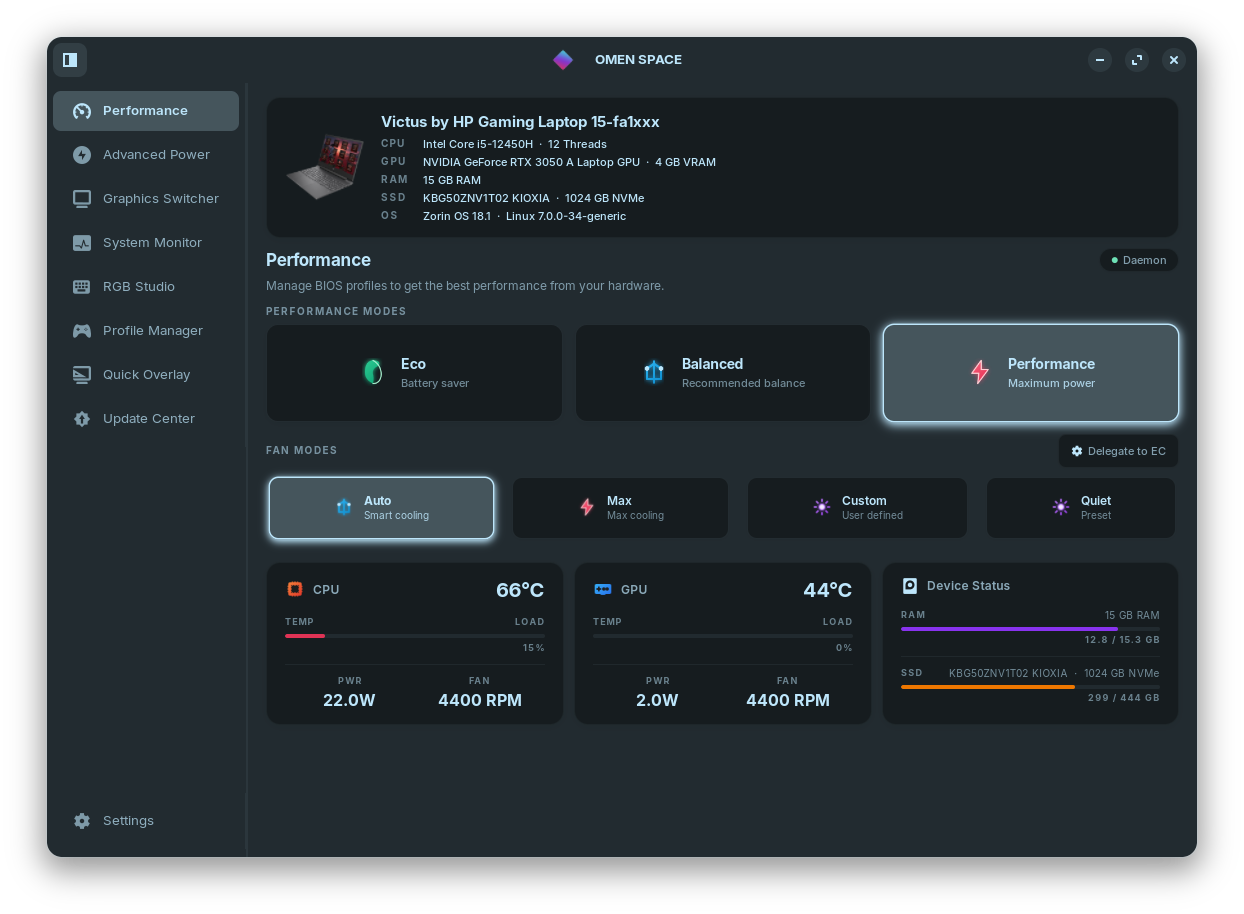1244x914 pixels.
Task: Click the orange CPU chip icon
Action: pos(295,589)
